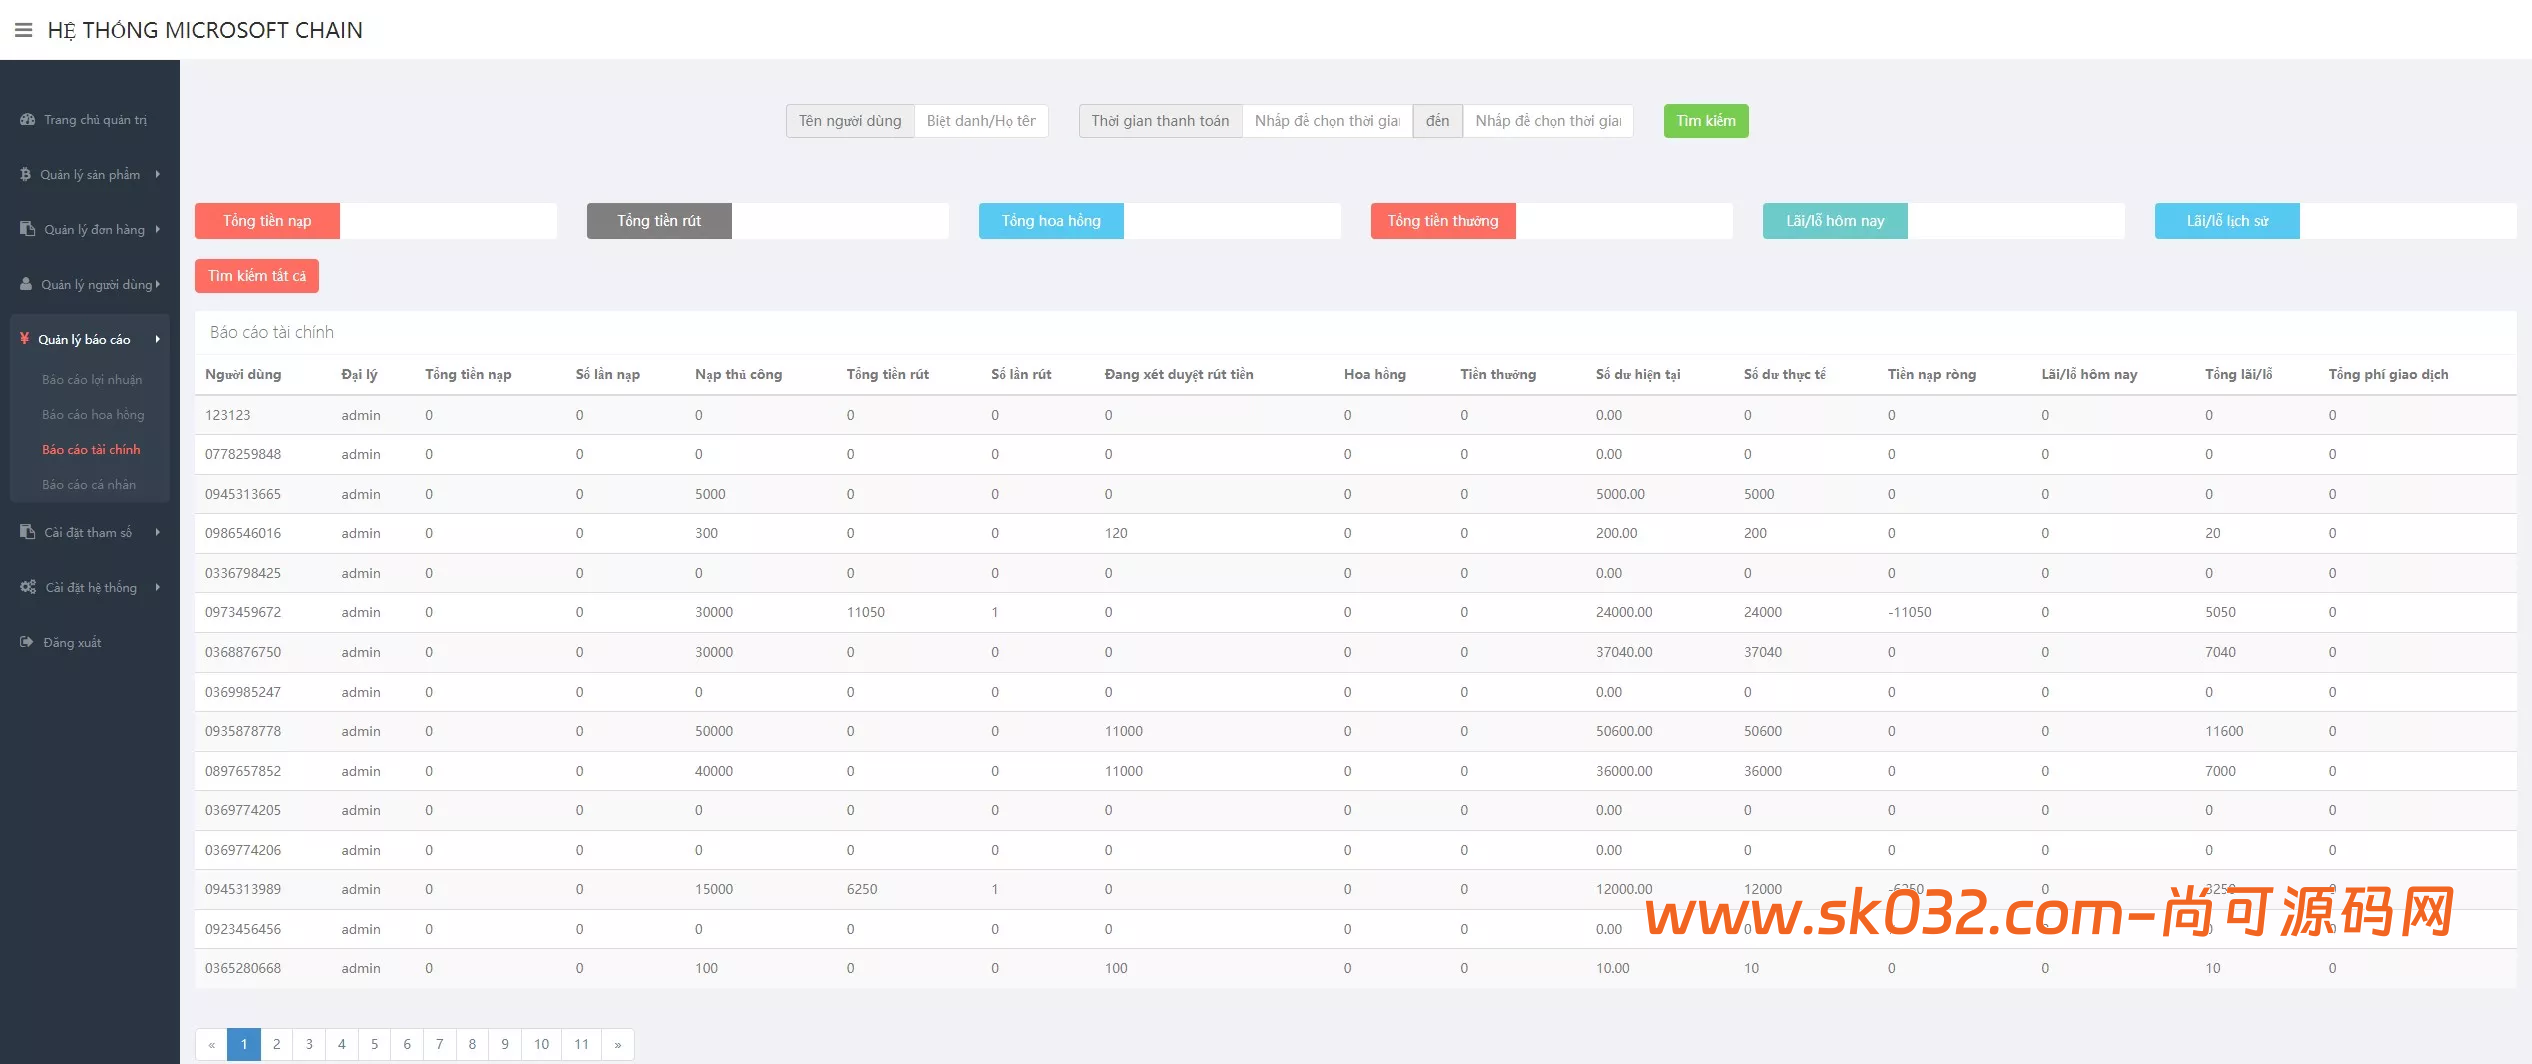Select Báo cáo cá nhân menu item
This screenshot has width=2532, height=1064.
pyautogui.click(x=89, y=485)
